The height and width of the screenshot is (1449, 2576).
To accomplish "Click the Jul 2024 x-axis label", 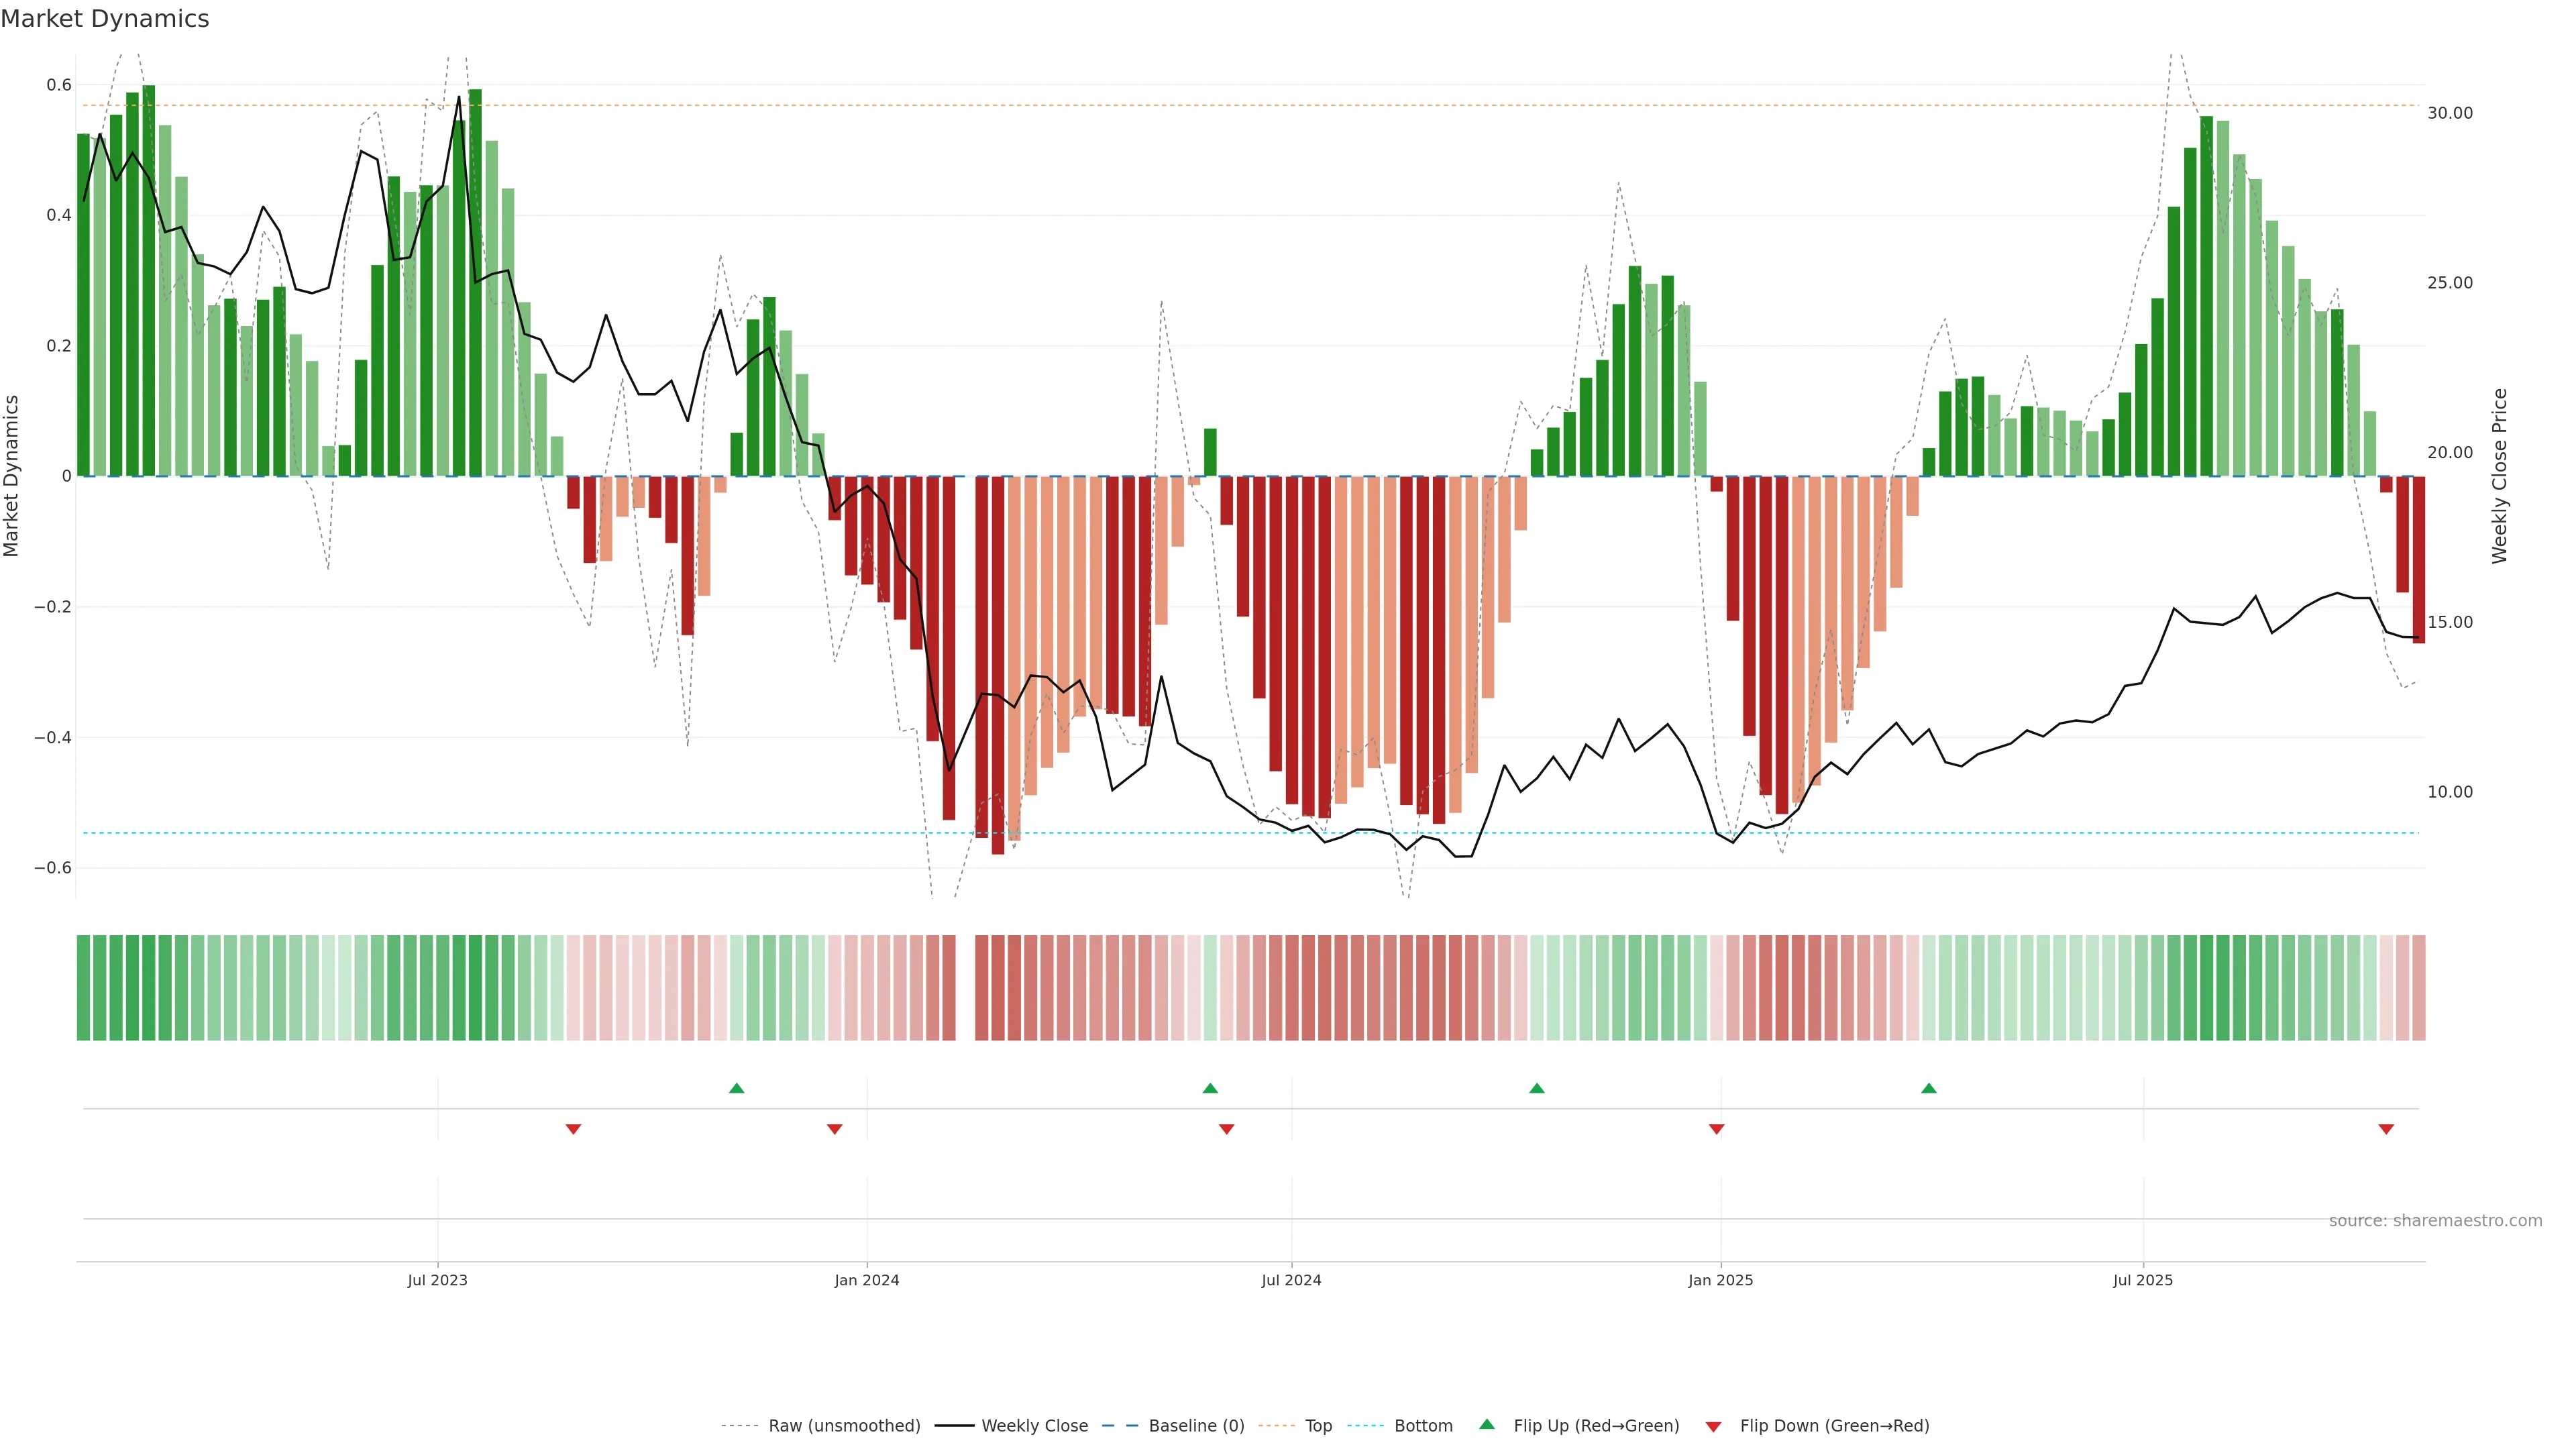I will (x=1291, y=1280).
